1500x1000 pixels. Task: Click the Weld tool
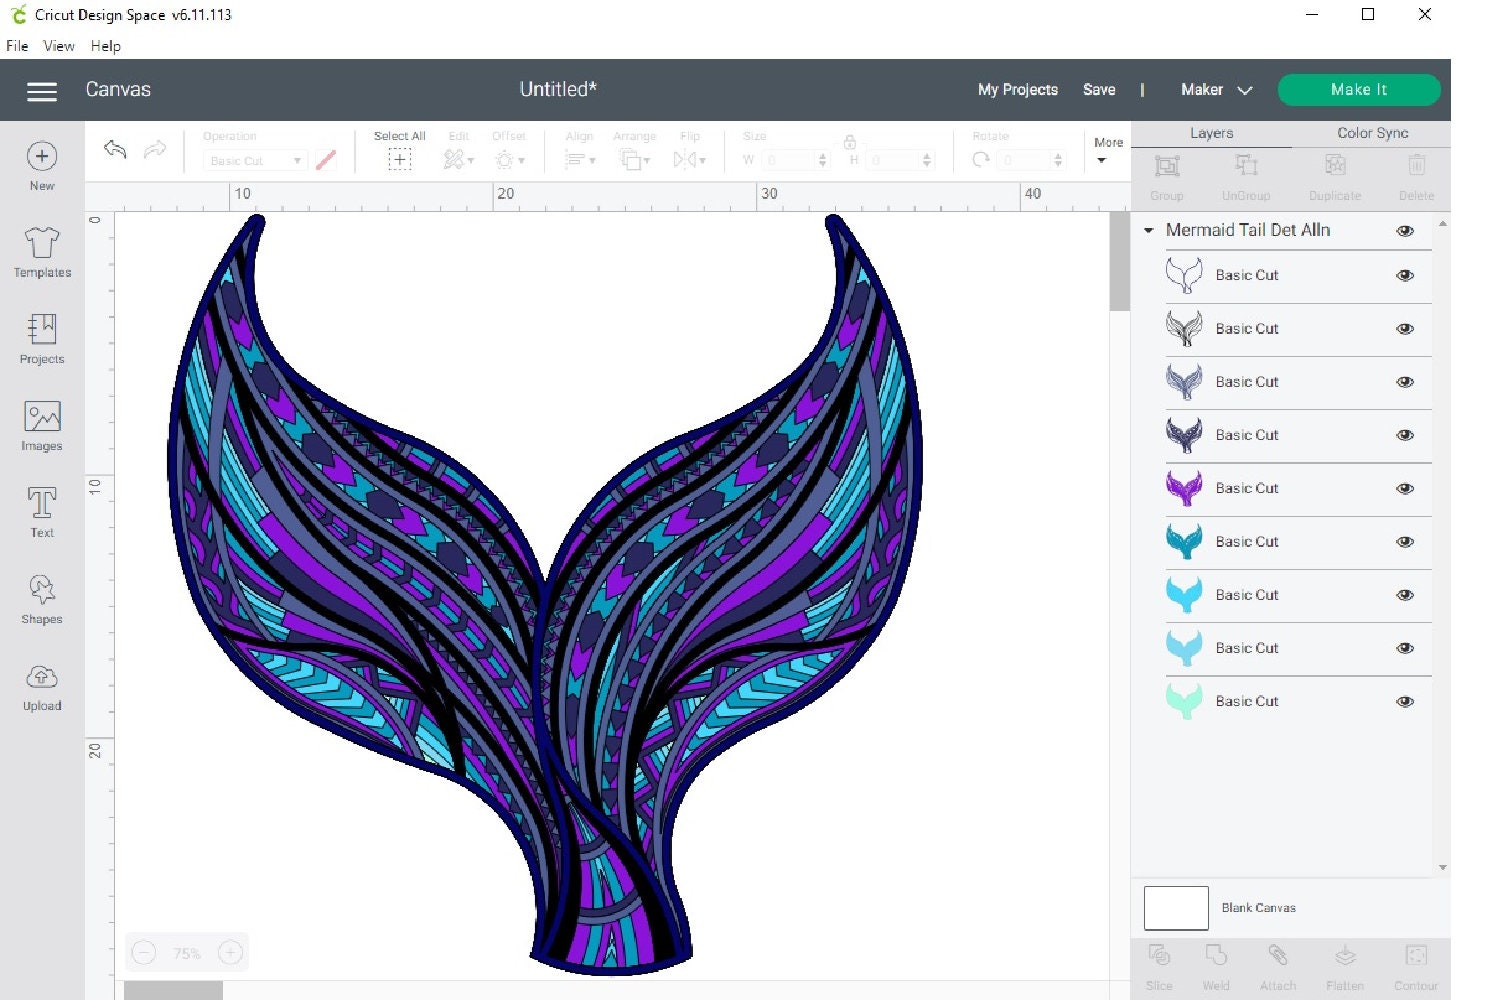[x=1216, y=962]
